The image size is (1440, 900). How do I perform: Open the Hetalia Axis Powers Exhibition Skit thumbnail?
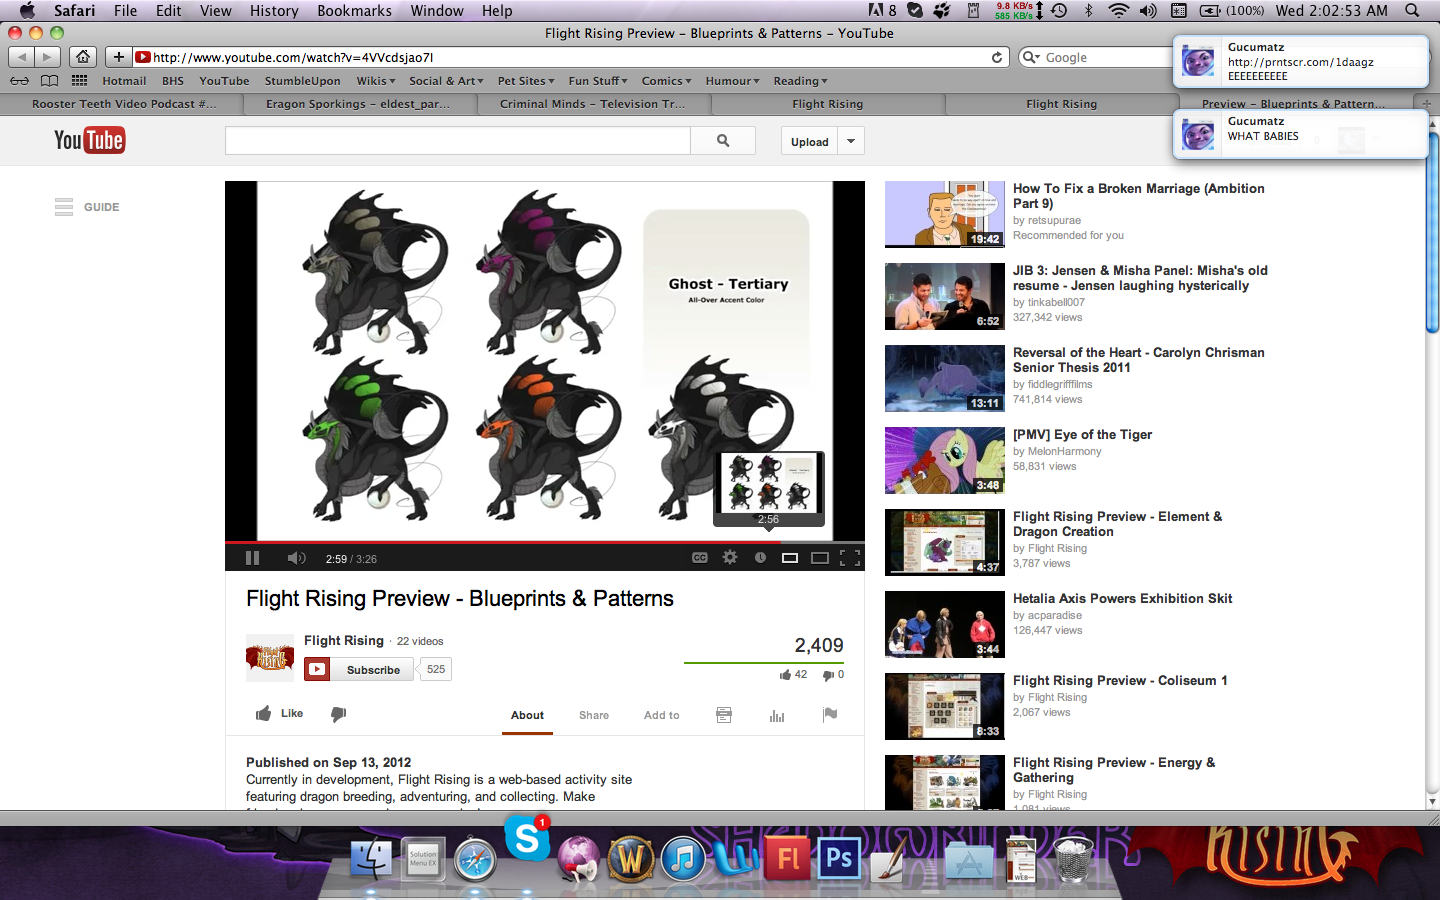(945, 624)
